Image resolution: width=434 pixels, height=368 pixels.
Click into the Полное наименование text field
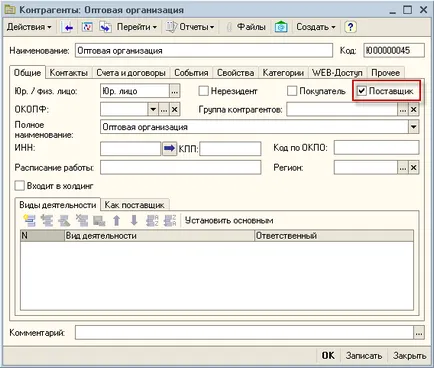(x=254, y=127)
